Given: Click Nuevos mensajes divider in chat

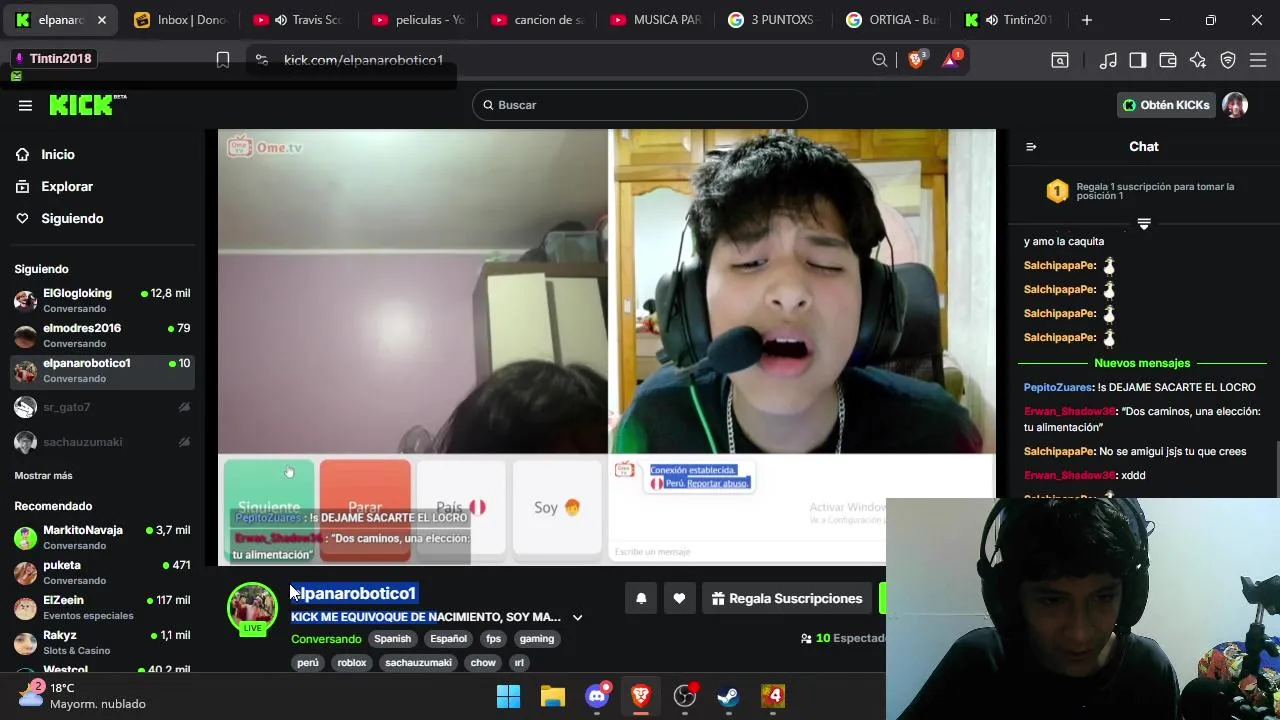Looking at the screenshot, I should [1142, 364].
